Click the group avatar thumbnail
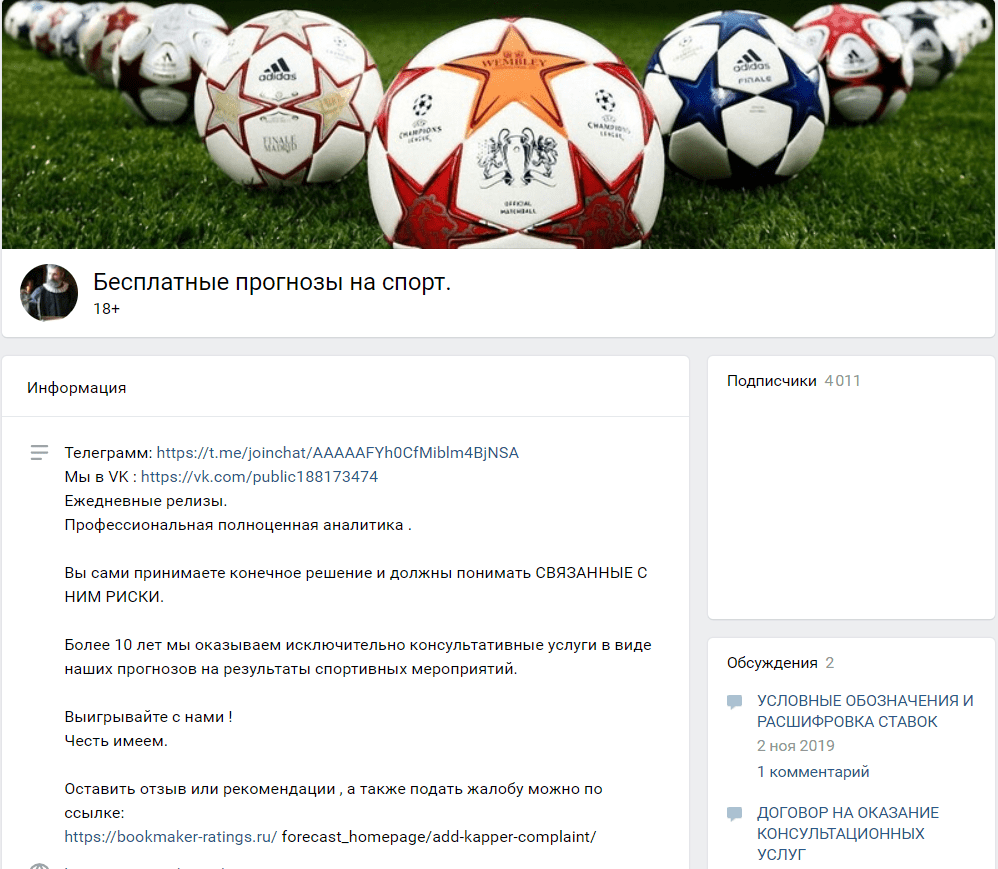This screenshot has height=869, width=998. coord(49,293)
